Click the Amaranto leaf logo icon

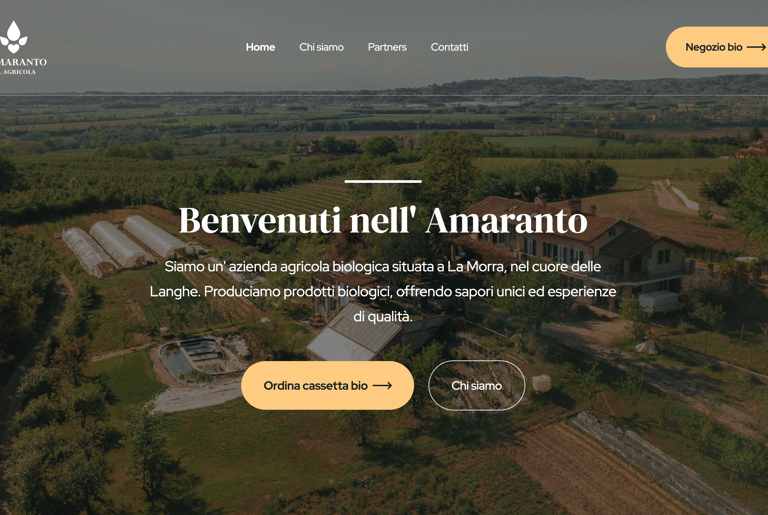pyautogui.click(x=13, y=37)
